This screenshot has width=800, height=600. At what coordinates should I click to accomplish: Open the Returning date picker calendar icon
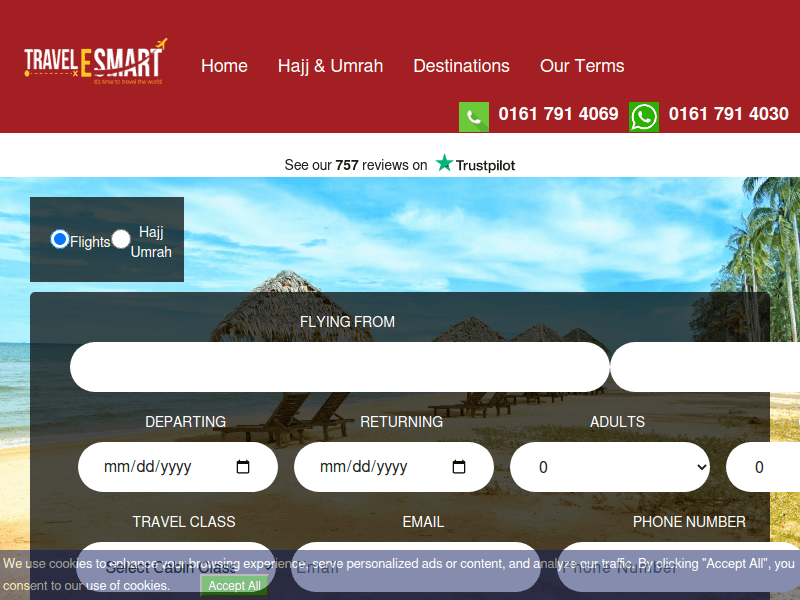coord(458,466)
